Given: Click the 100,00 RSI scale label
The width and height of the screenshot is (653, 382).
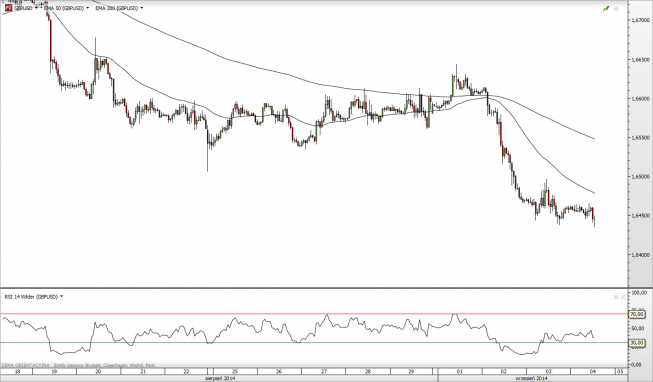Looking at the screenshot, I should tap(640, 293).
